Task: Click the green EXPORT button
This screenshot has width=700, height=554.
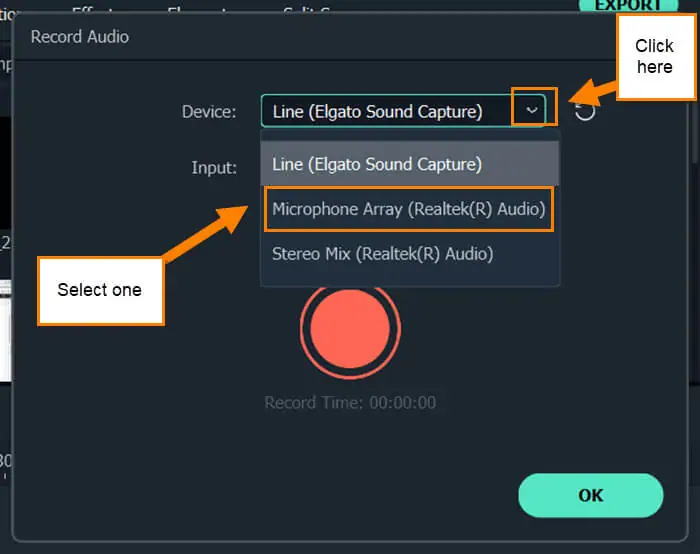Action: (x=629, y=5)
